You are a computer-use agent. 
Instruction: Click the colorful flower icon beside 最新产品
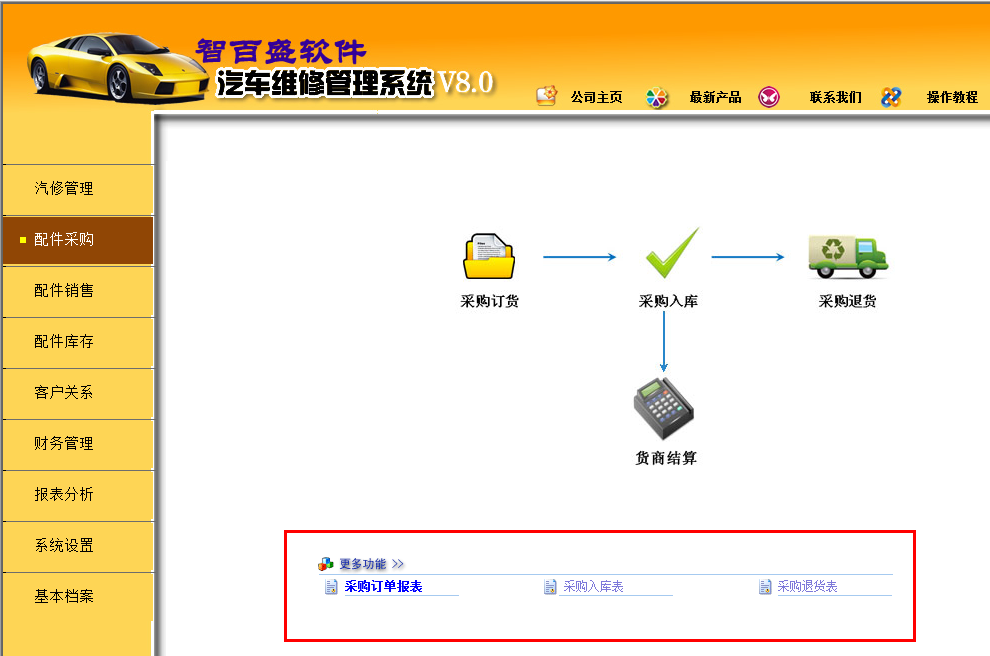(x=657, y=97)
